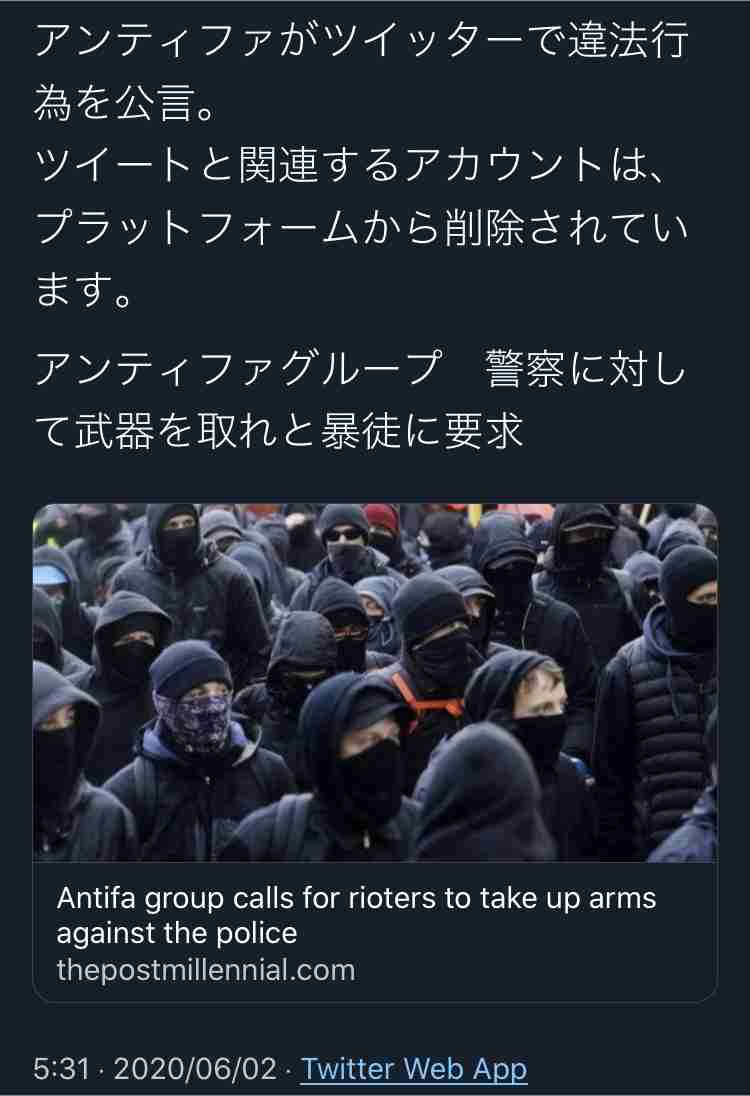Click the red beanie in the card photo
This screenshot has height=1096, width=750.
pos(382,518)
